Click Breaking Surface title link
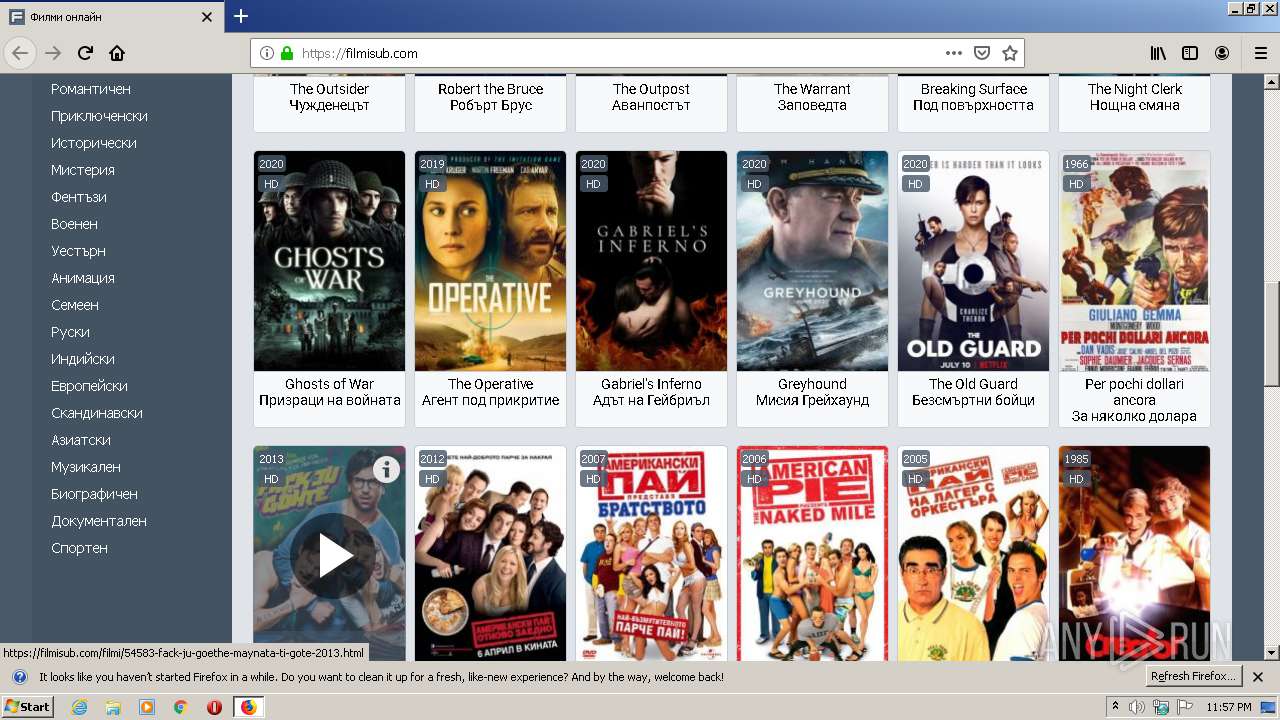 973,97
